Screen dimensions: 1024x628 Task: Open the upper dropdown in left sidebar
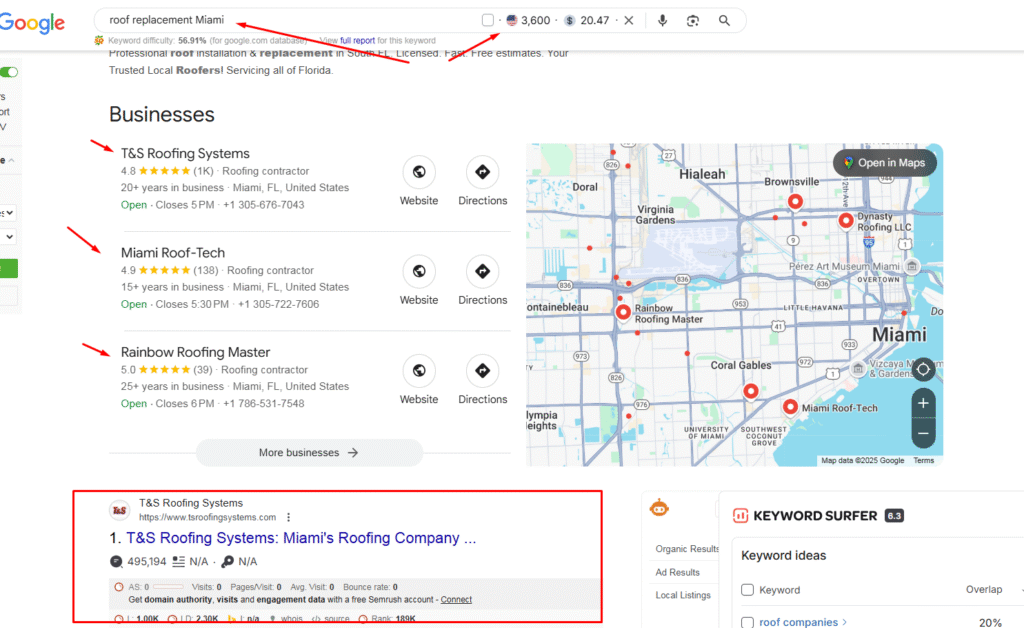pyautogui.click(x=8, y=213)
